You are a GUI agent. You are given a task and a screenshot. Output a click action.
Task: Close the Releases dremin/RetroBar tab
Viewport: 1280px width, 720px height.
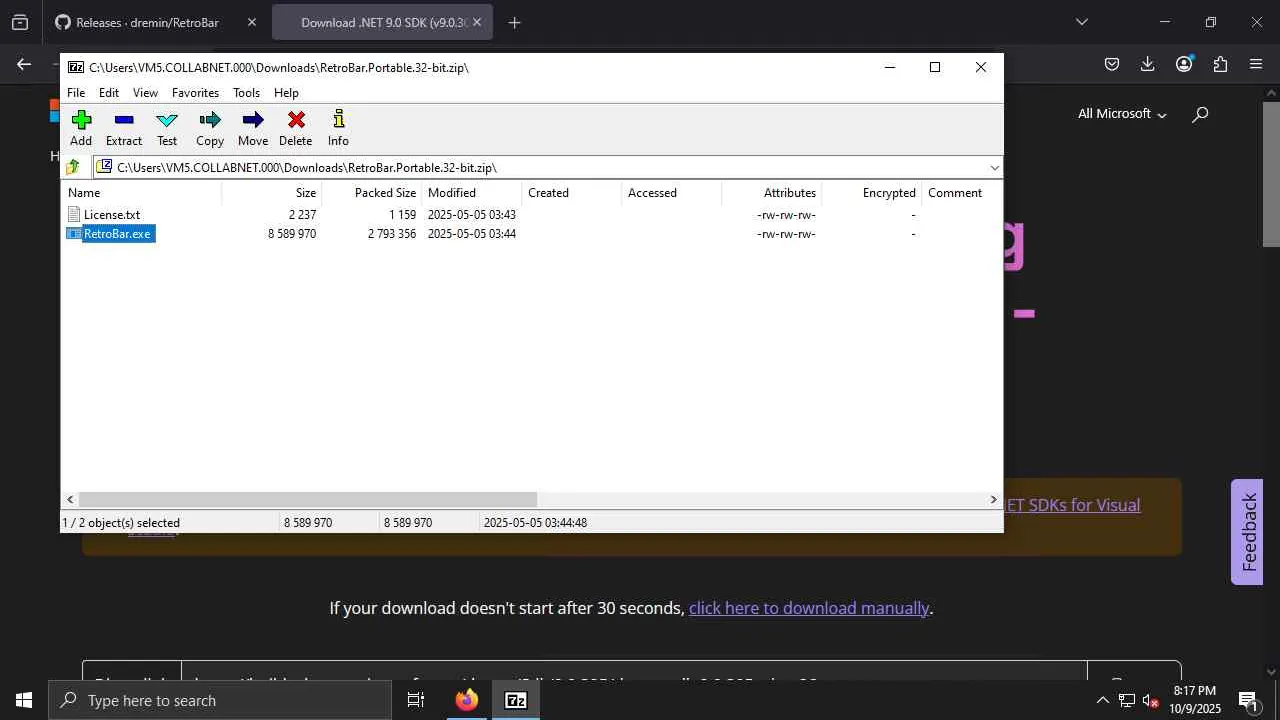(x=252, y=22)
